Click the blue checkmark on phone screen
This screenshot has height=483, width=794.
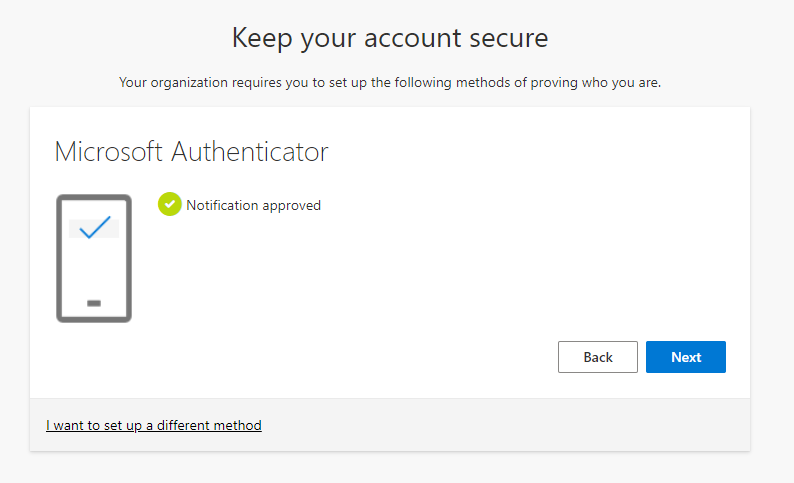tap(94, 229)
